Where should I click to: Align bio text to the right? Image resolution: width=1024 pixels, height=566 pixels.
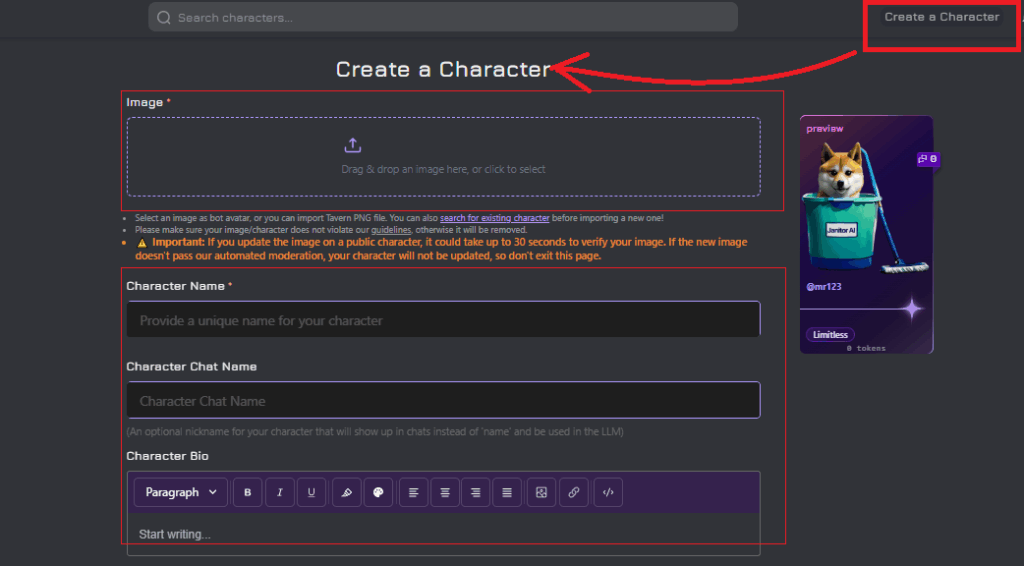coord(476,492)
